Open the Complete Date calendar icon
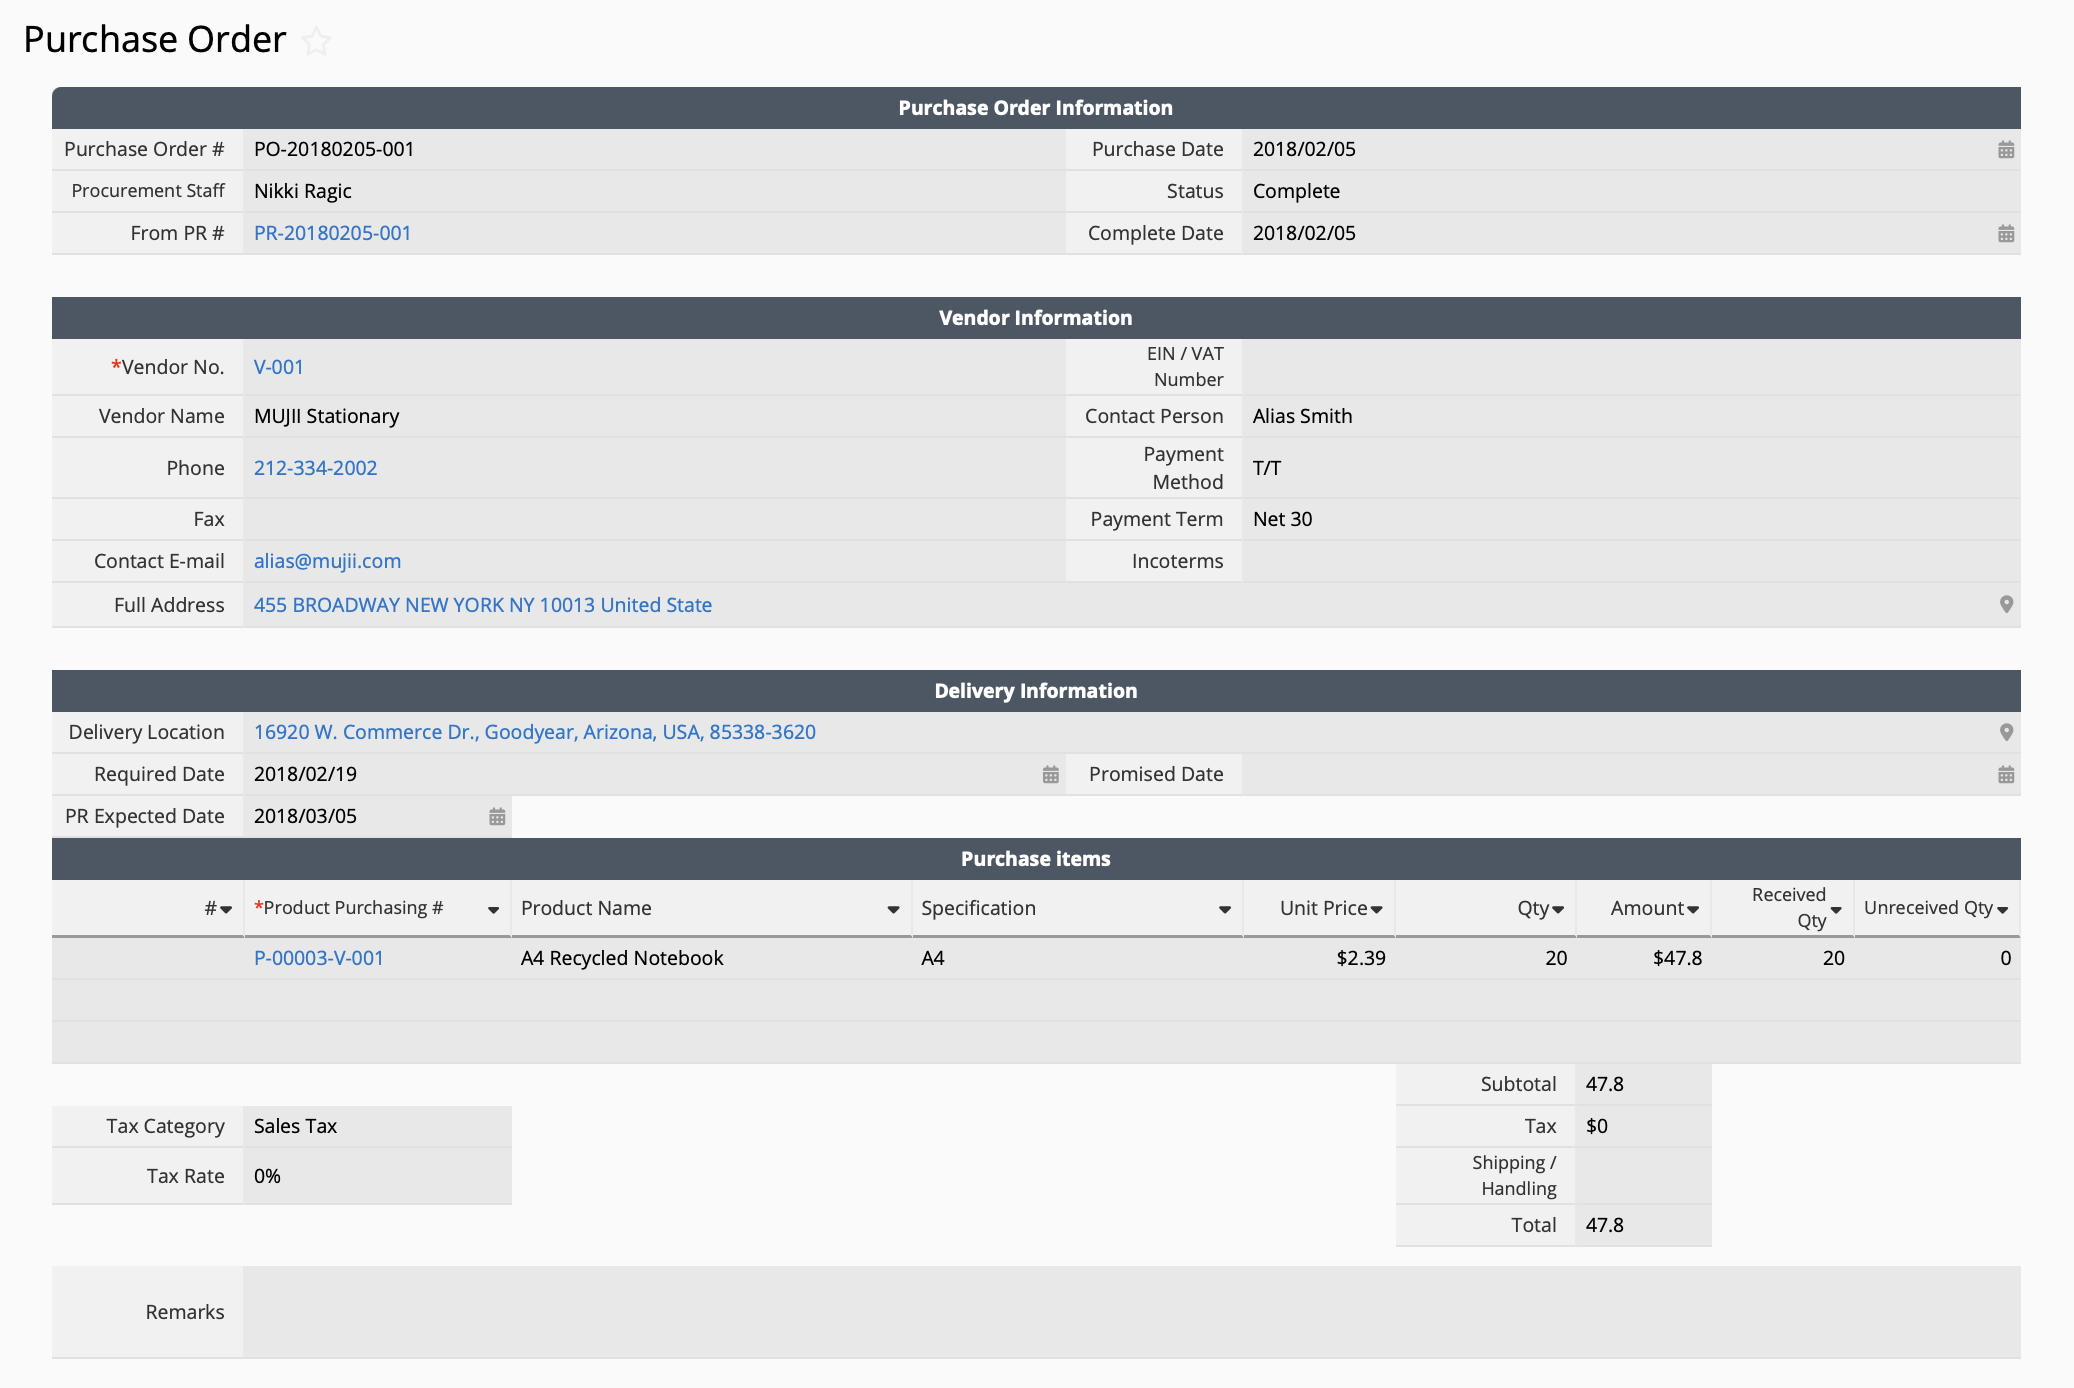The width and height of the screenshot is (2074, 1388). 2005,234
